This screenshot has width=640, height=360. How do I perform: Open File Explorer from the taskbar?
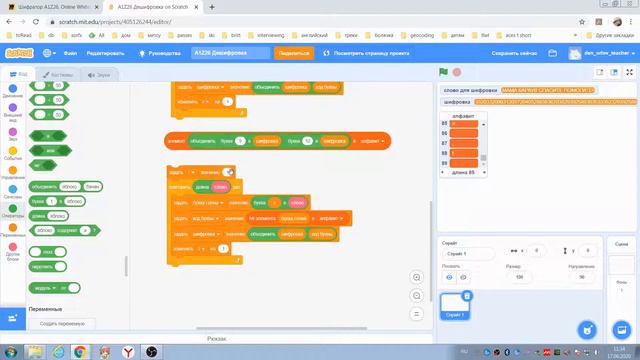pyautogui.click(x=35, y=352)
